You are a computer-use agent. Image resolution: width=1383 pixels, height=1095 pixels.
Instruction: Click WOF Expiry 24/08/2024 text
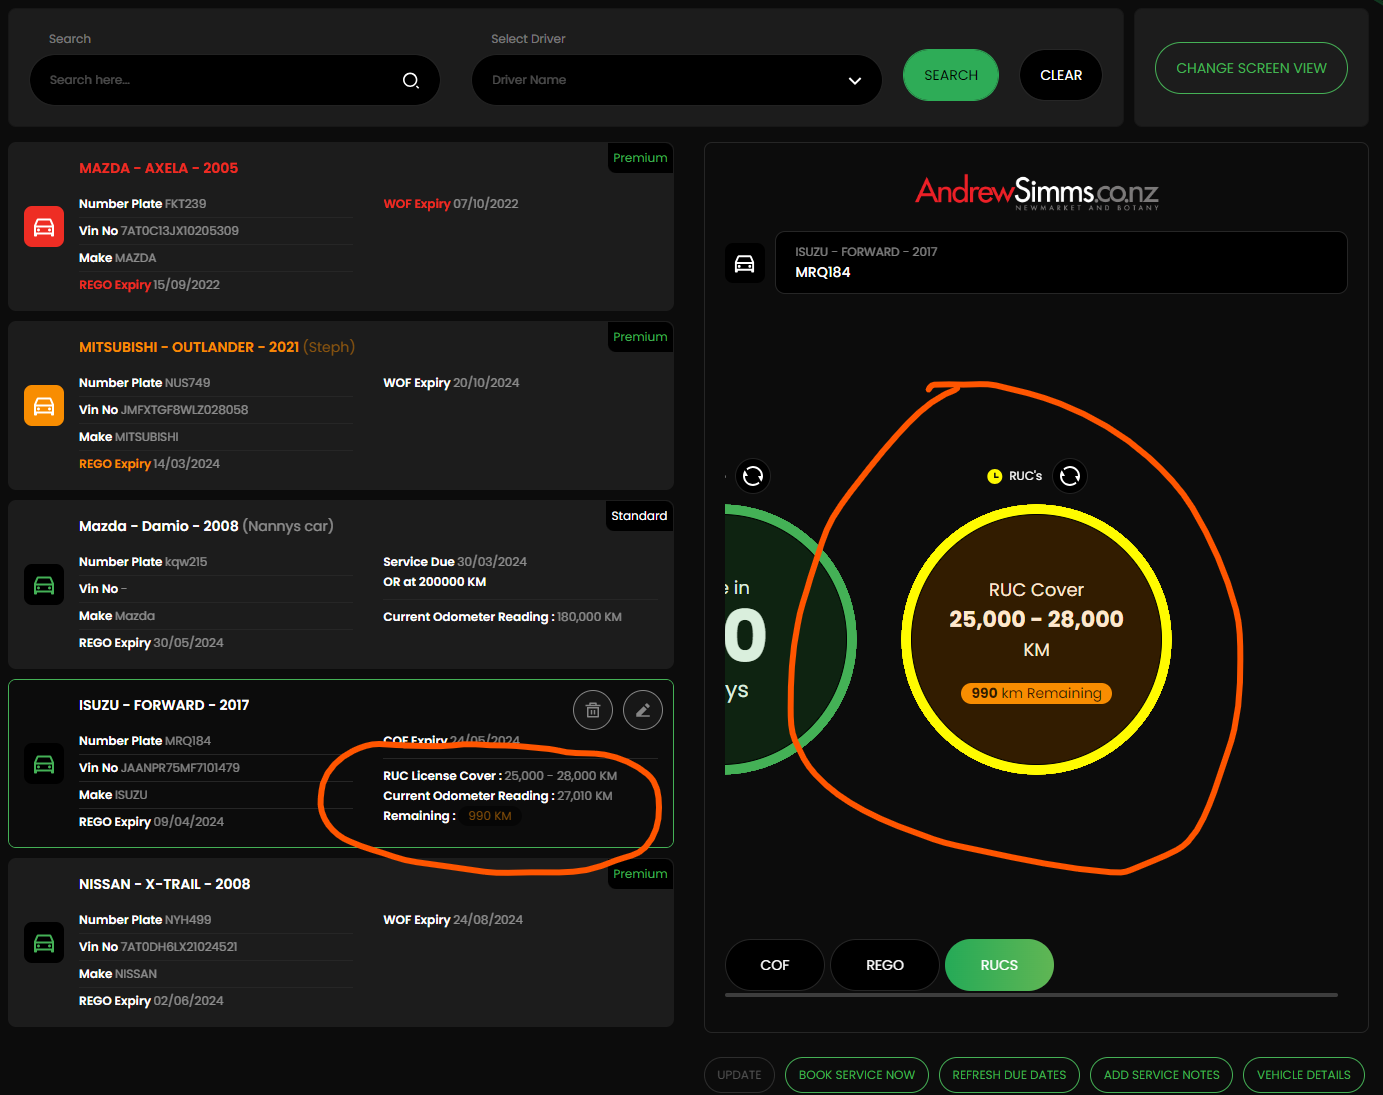point(453,920)
